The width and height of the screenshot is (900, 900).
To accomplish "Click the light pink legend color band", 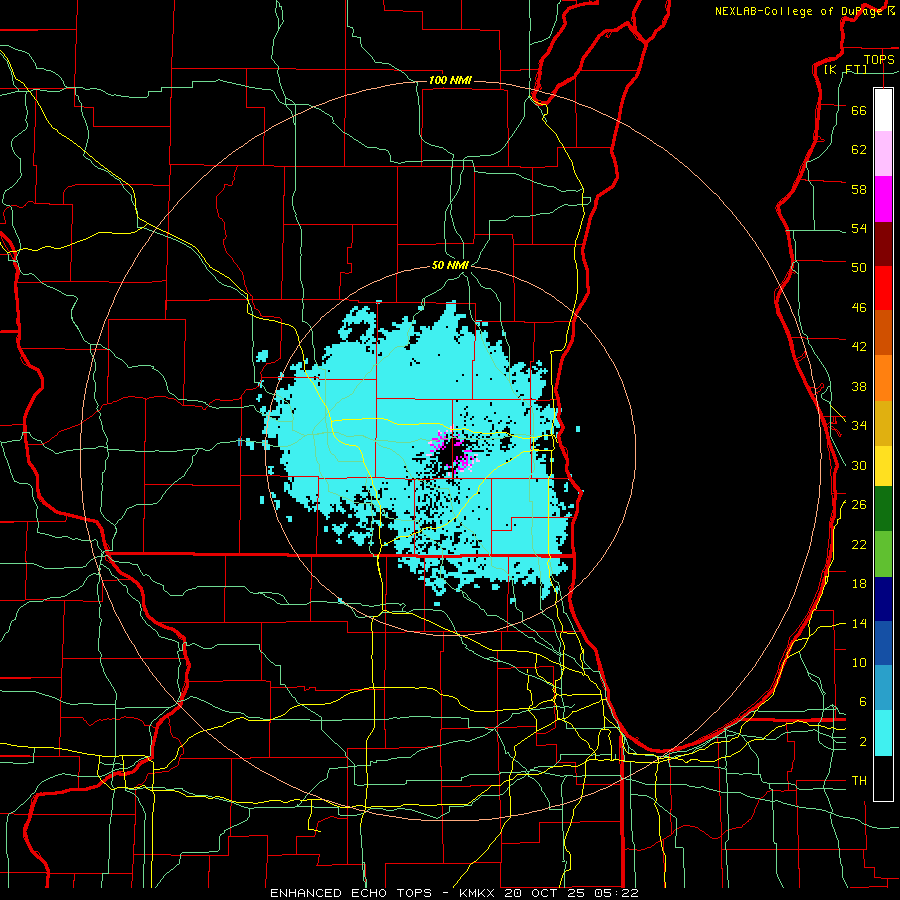I will click(883, 153).
